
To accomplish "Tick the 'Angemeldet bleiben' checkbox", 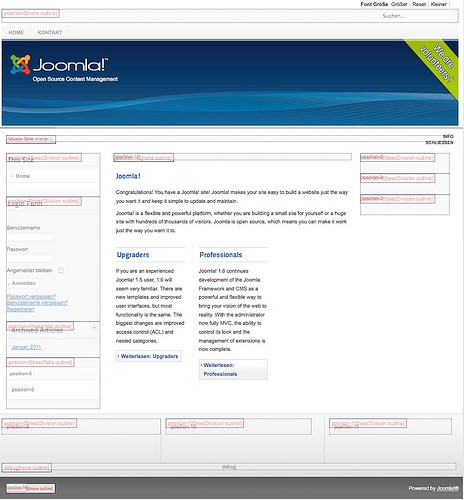I will coord(61,271).
